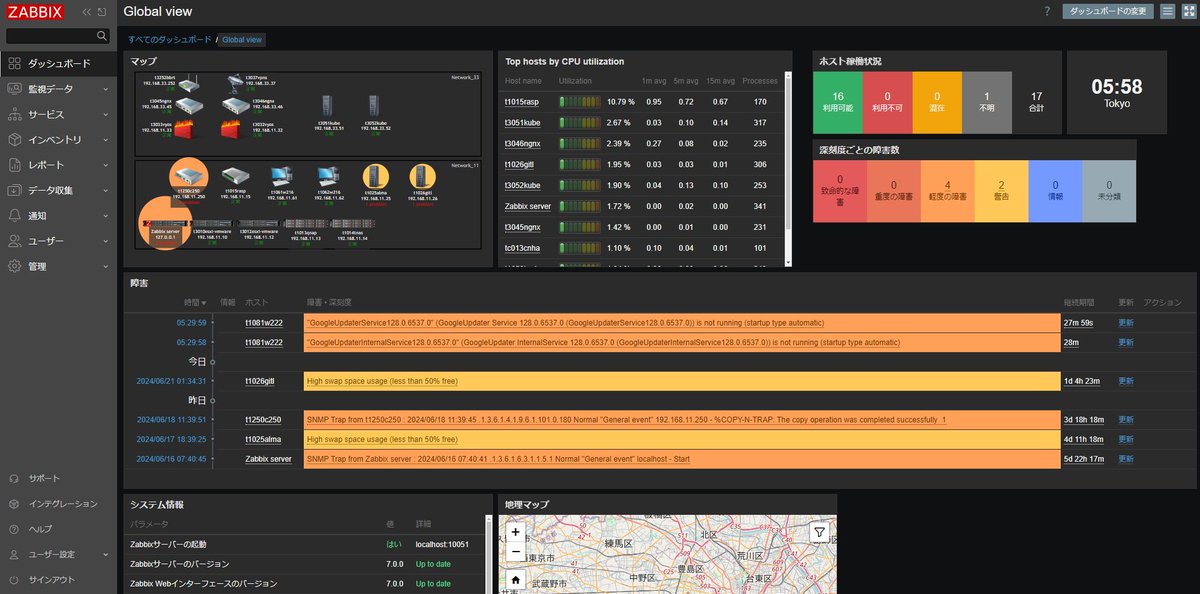Click 0 利用不可 red tile
The width and height of the screenshot is (1200, 594).
click(x=887, y=102)
